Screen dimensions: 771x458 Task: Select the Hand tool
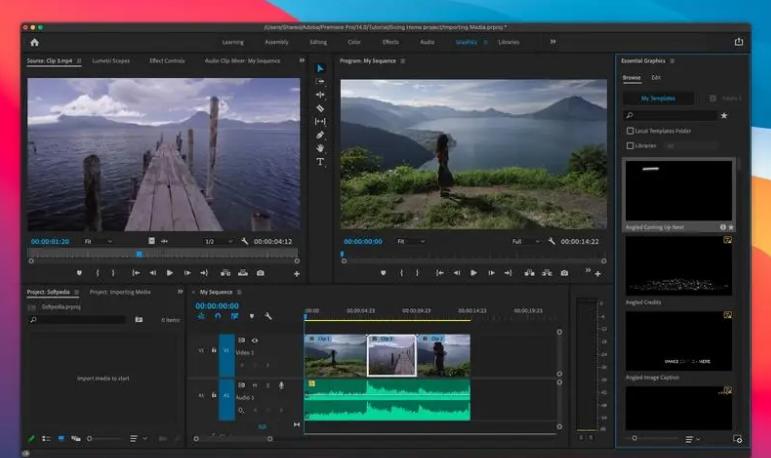click(320, 148)
